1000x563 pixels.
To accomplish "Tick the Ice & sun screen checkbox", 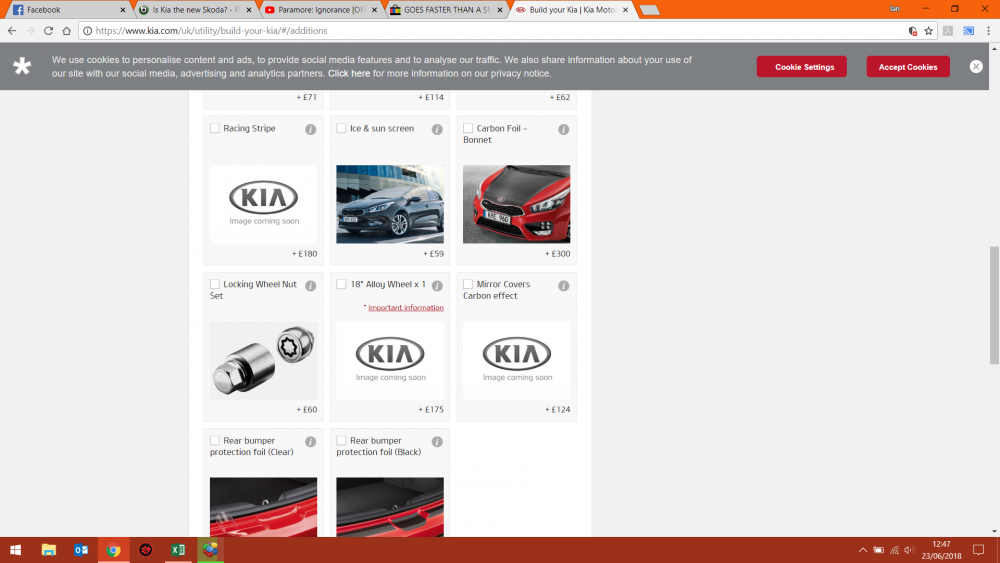I will pyautogui.click(x=341, y=128).
